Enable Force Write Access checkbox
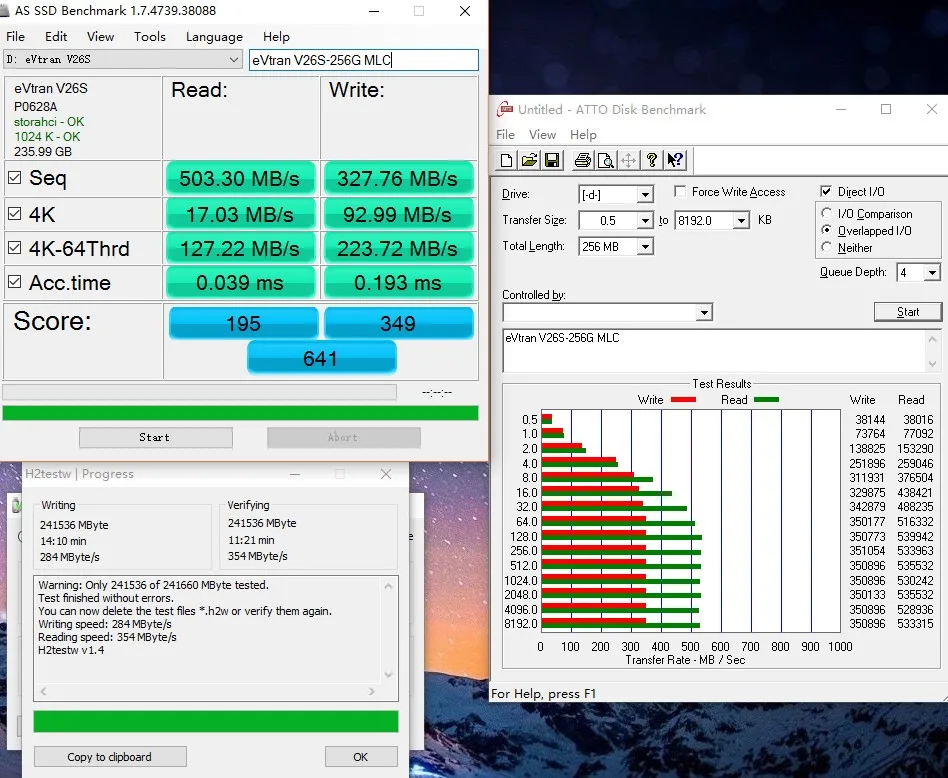Viewport: 948px width, 778px height. [x=680, y=192]
